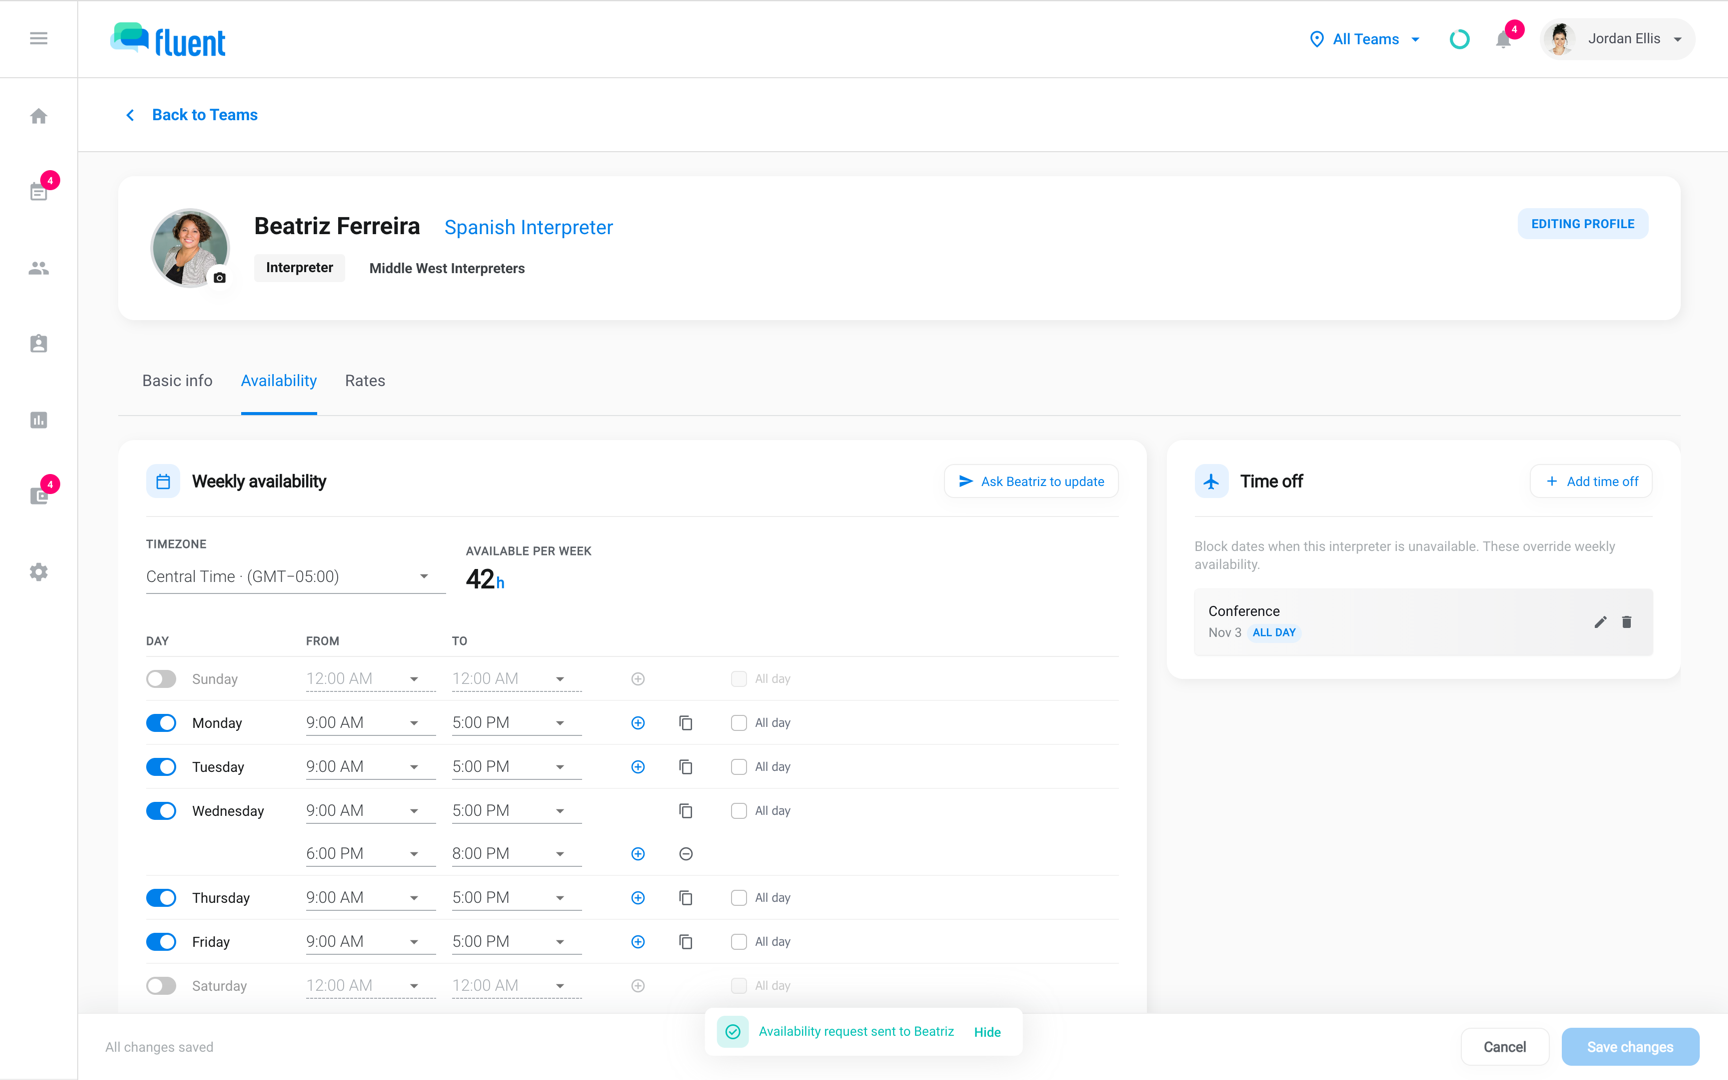Turn off Wednesday availability
The height and width of the screenshot is (1080, 1728).
coord(161,811)
